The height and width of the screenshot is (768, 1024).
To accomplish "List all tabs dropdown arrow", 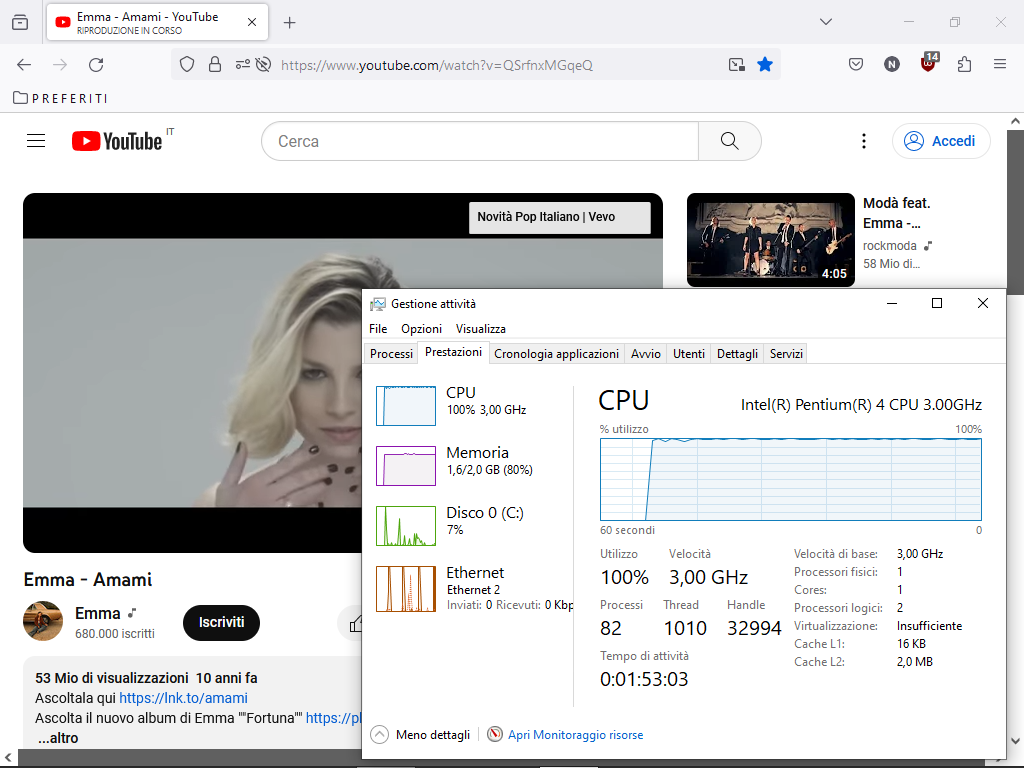I will 825,22.
